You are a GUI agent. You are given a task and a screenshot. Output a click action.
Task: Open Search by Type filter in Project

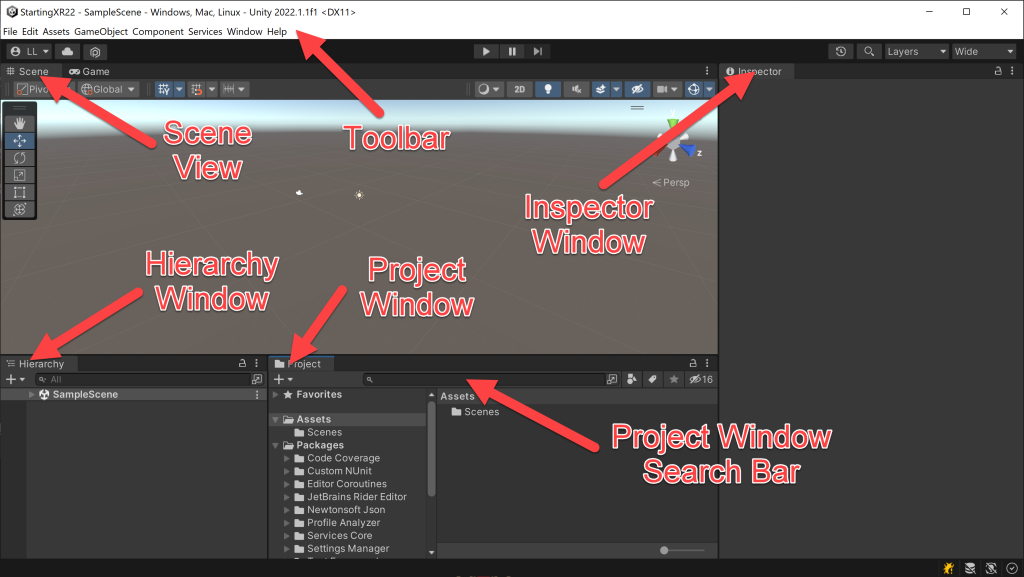(632, 379)
